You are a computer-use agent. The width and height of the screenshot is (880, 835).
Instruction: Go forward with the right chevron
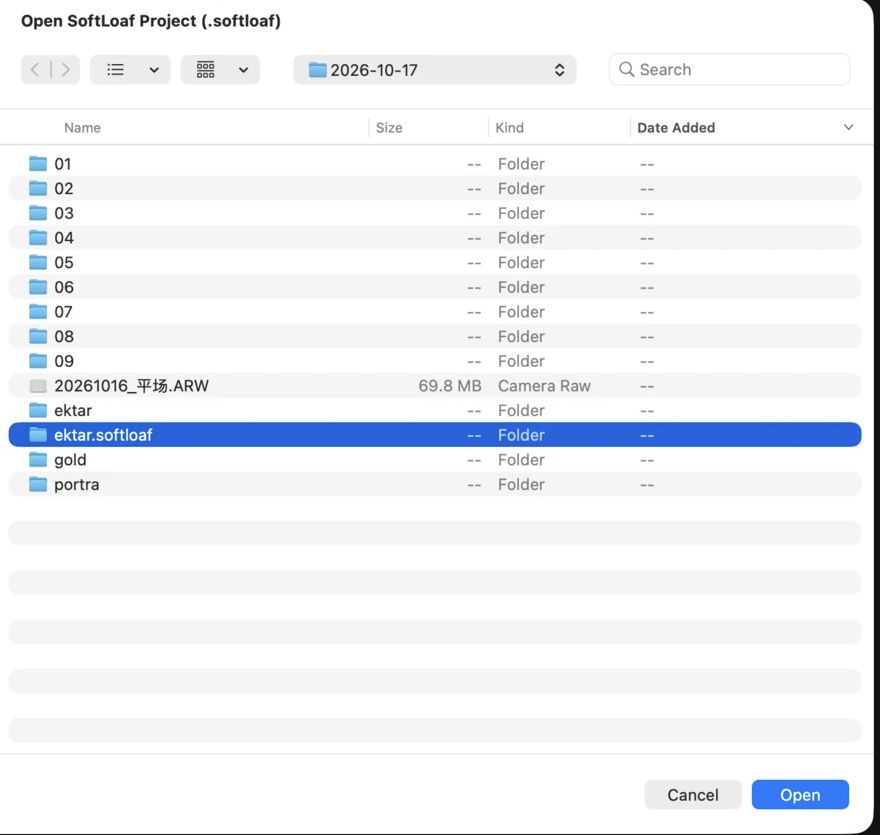(66, 70)
